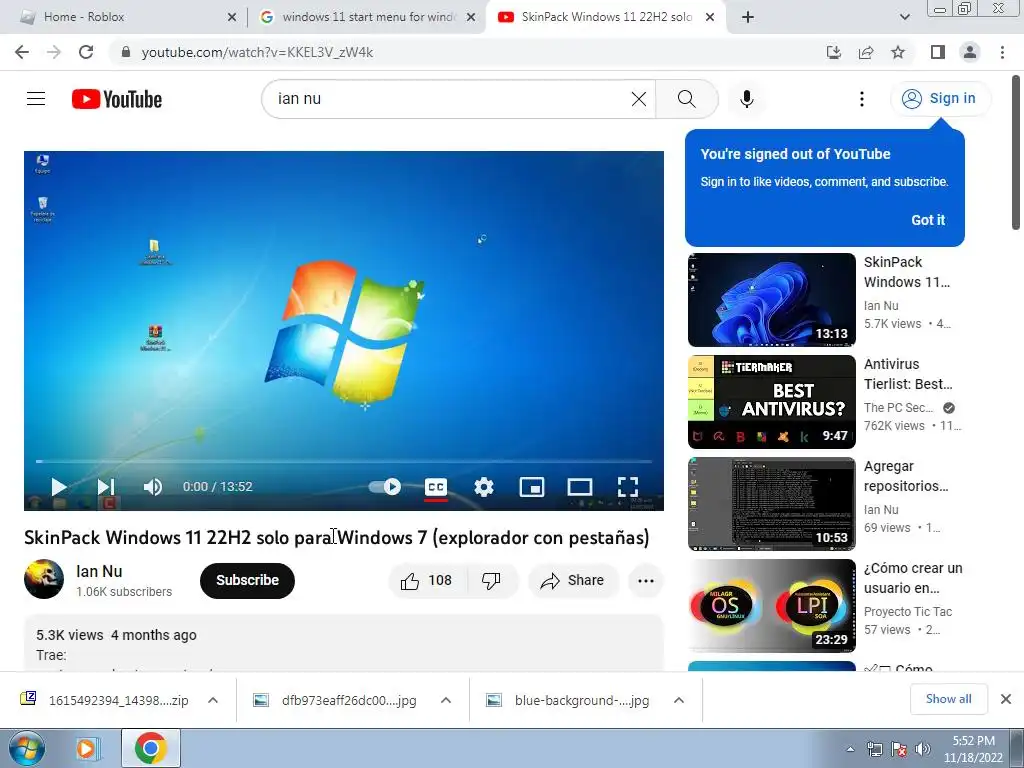This screenshot has width=1024, height=768.
Task: Click the taskbar clock 5:52 PM
Action: (973, 749)
